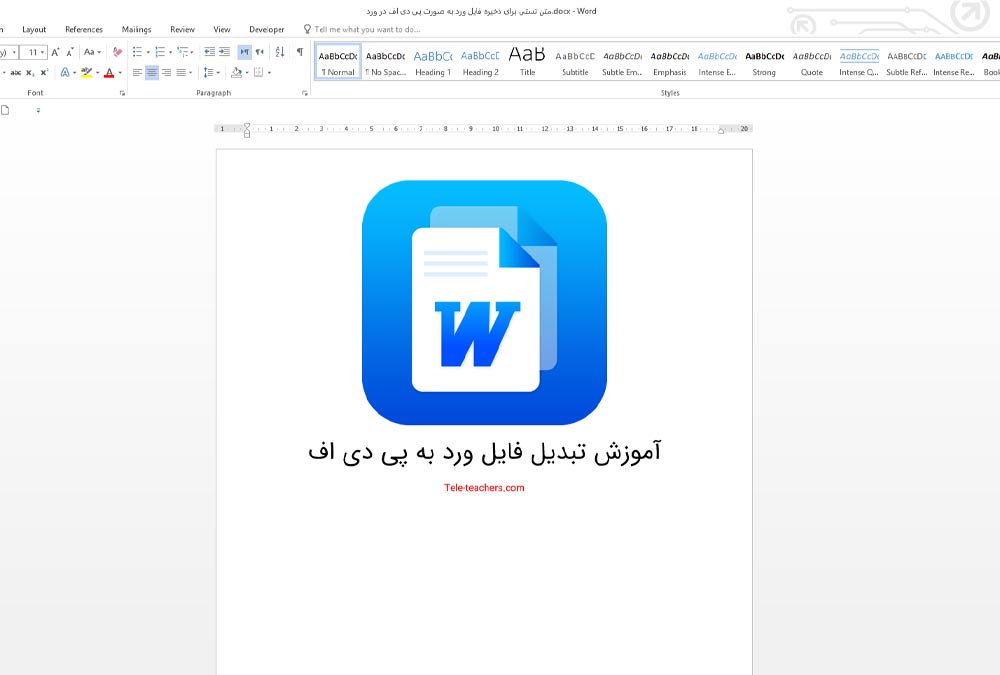The width and height of the screenshot is (1000, 675).
Task: Toggle show paragraph marks
Action: pos(300,52)
